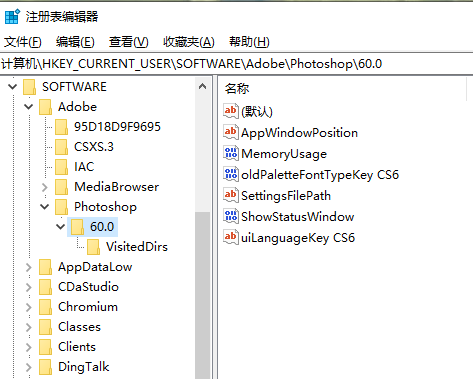Open the 帮助(H) menu
The image size is (473, 379).
249,42
